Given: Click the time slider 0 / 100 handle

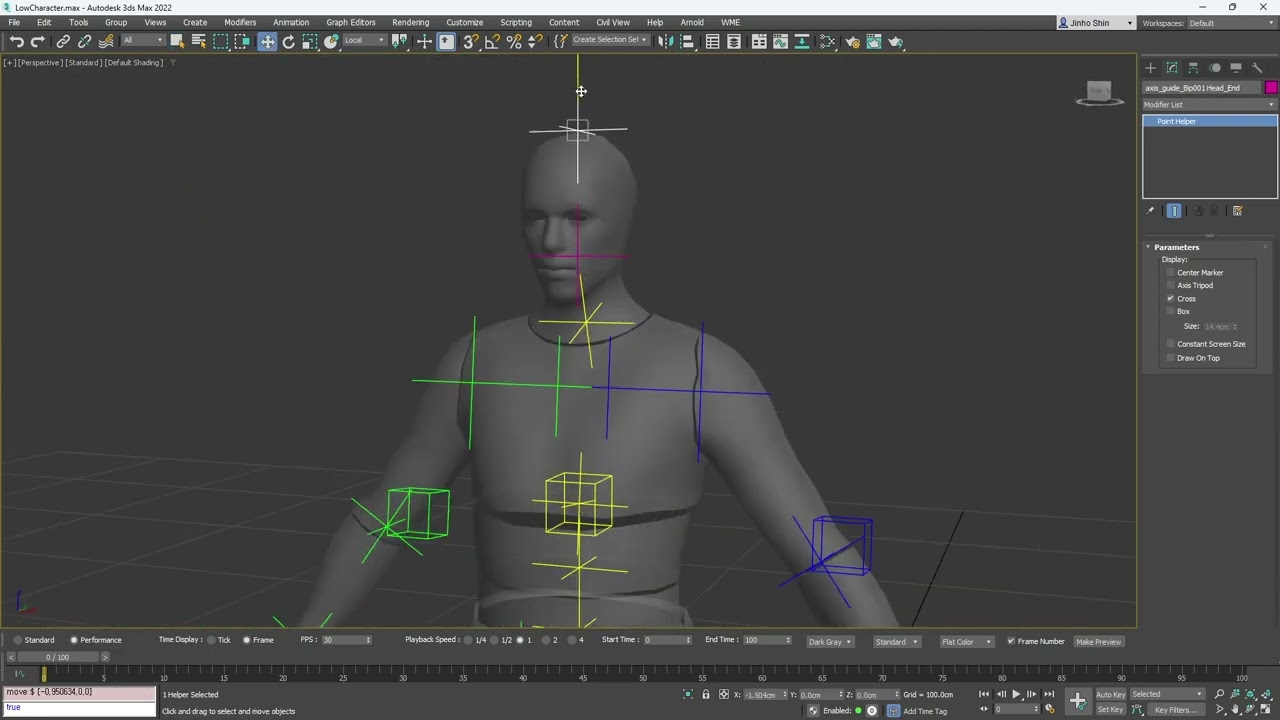Looking at the screenshot, I should click(x=57, y=657).
